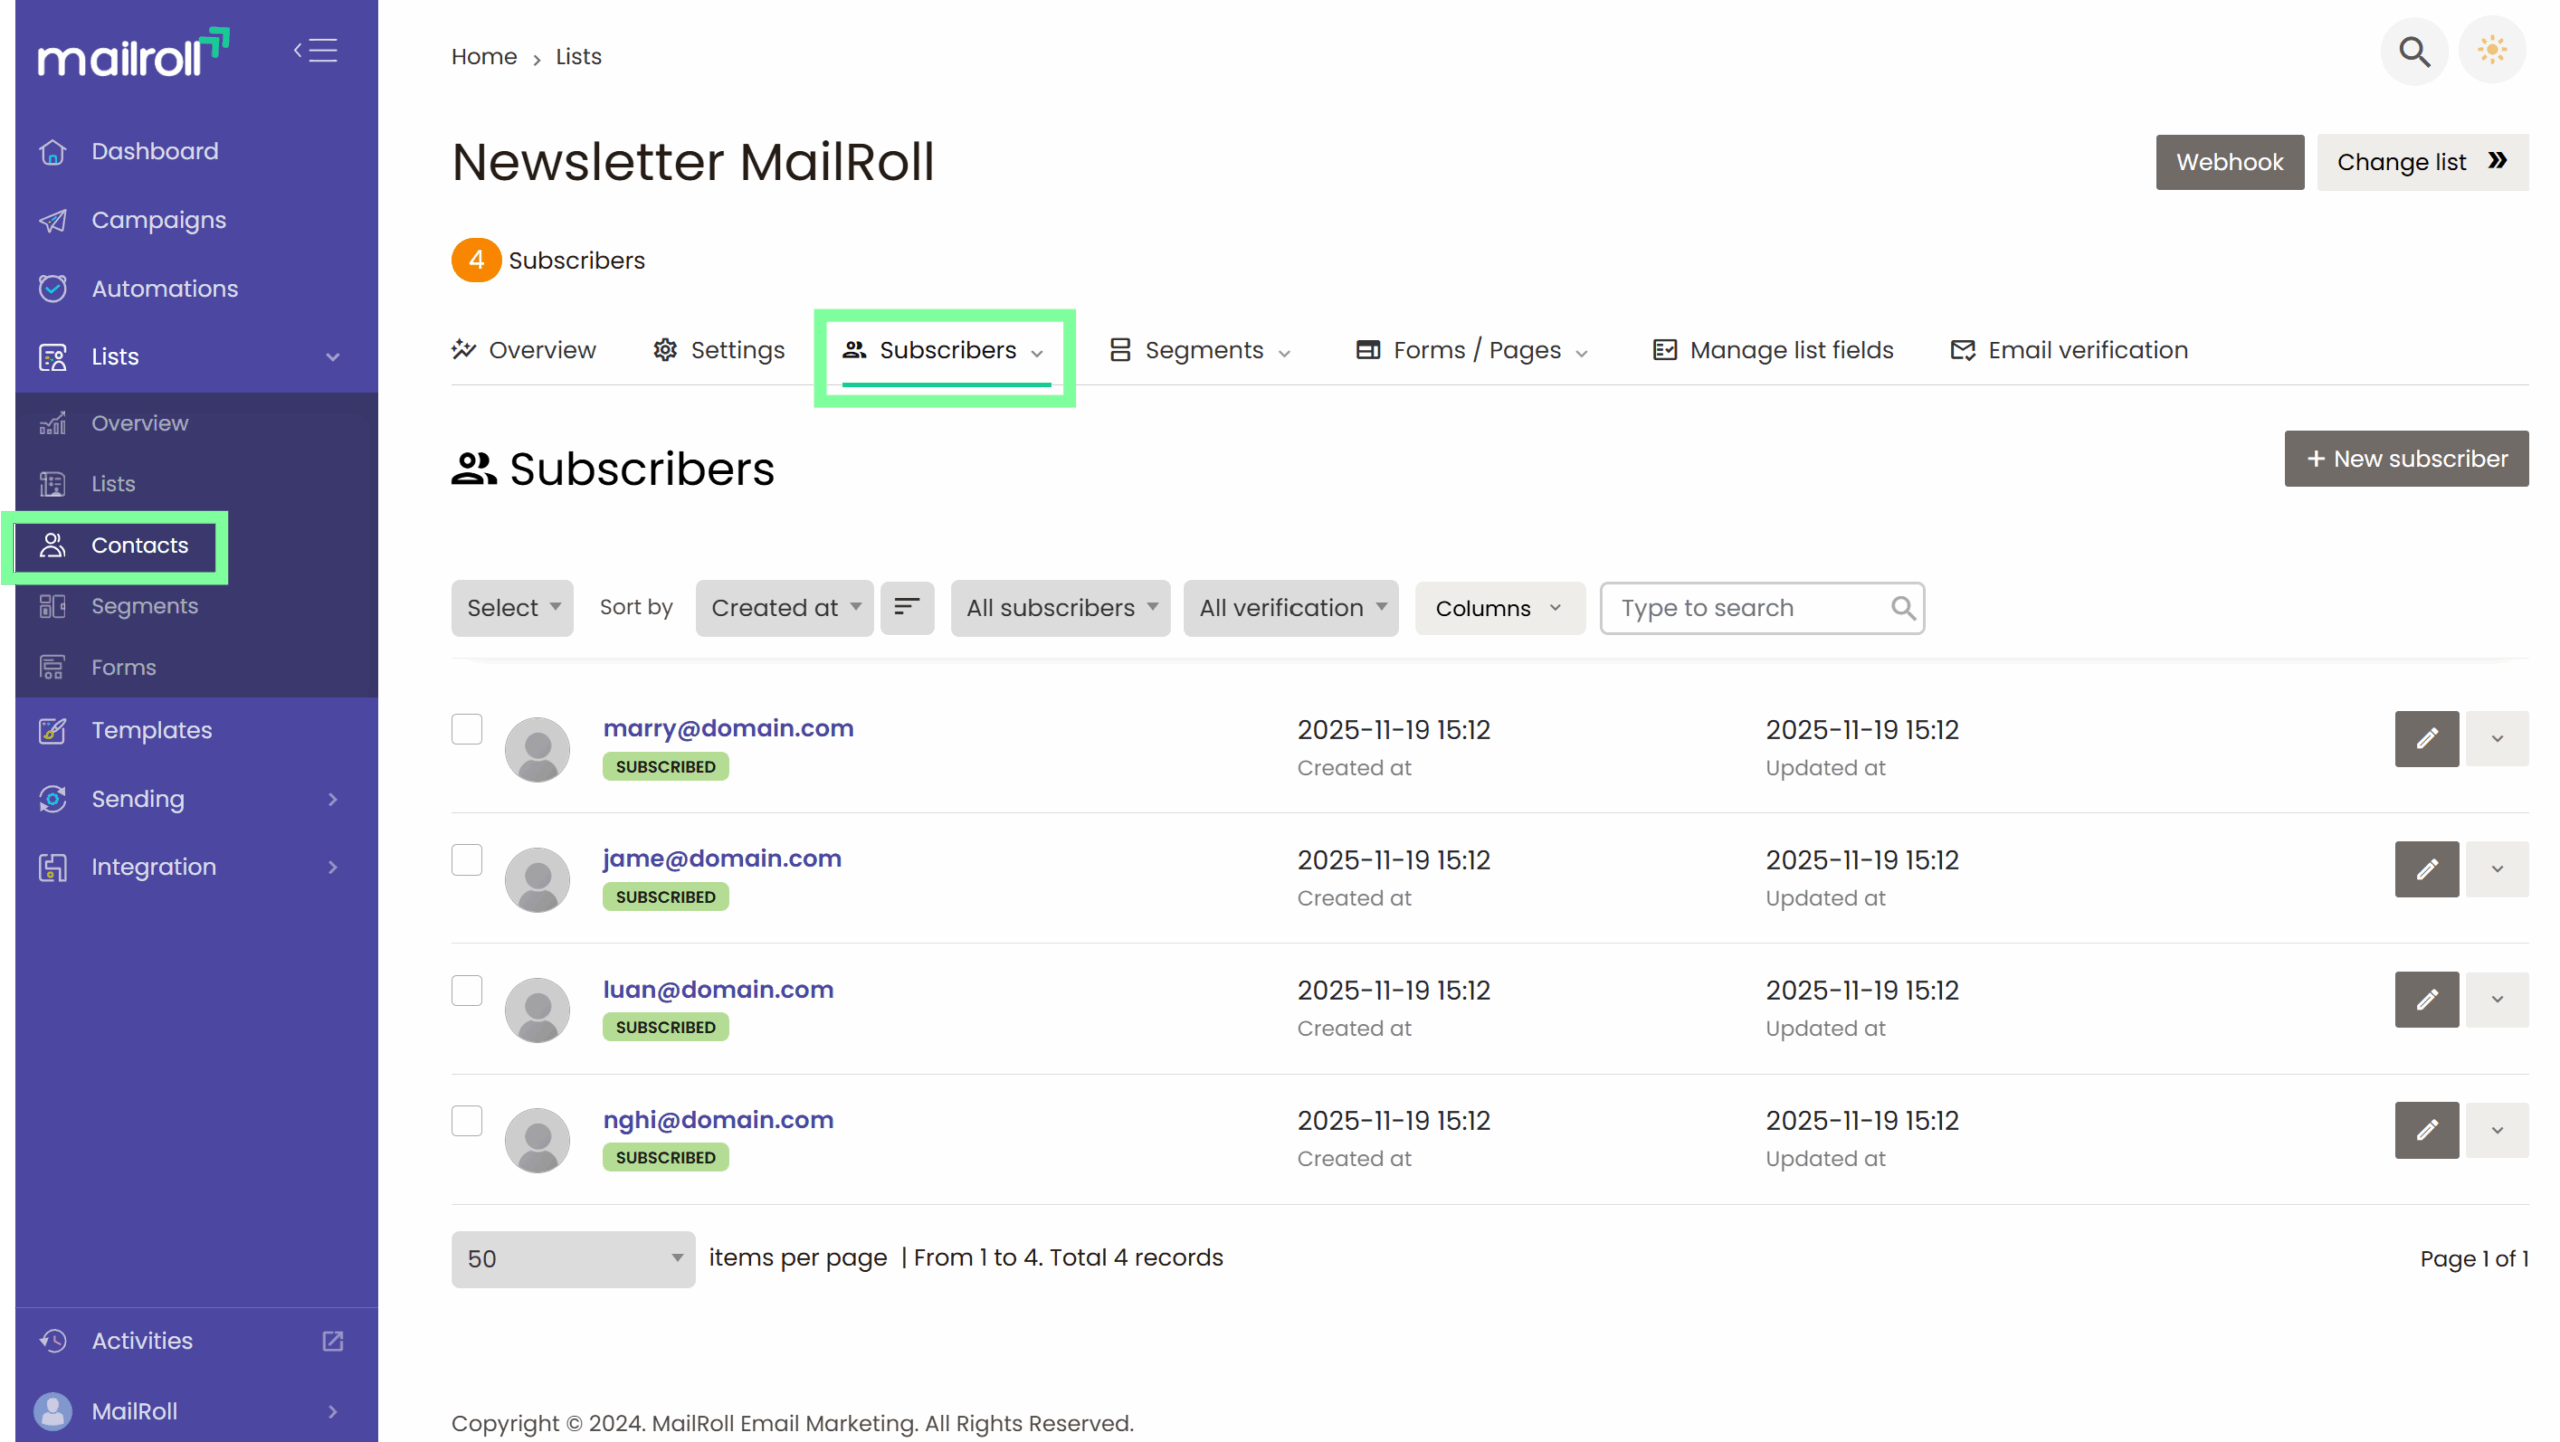Toggle light/dark theme with the sun icon
2560x1442 pixels.
2491,50
